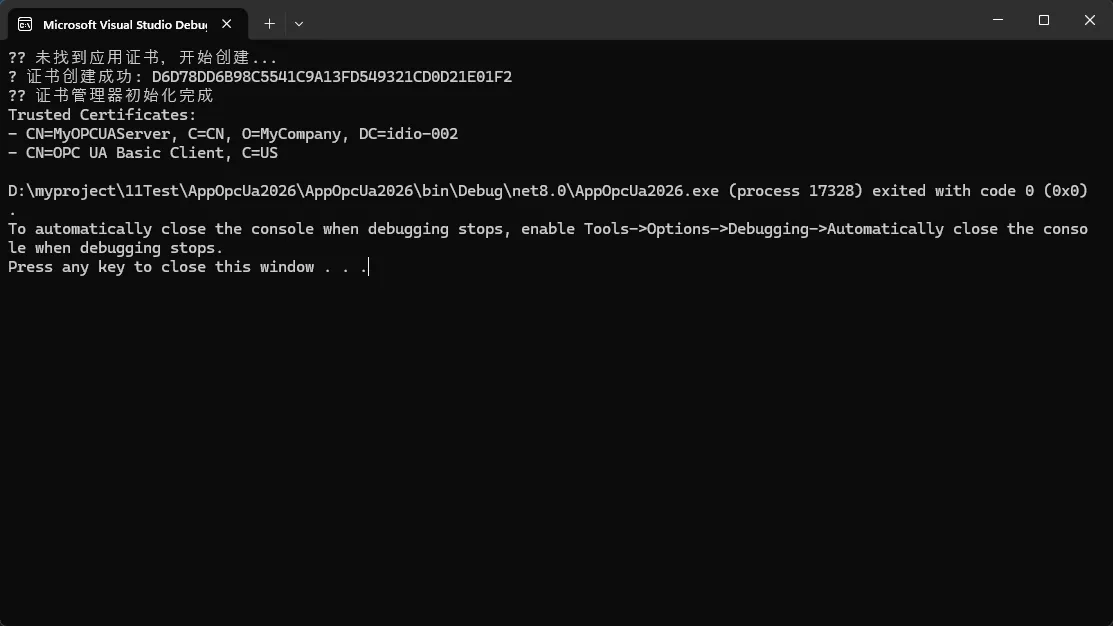This screenshot has width=1113, height=626.
Task: Close the debug console window
Action: (x=1088, y=20)
